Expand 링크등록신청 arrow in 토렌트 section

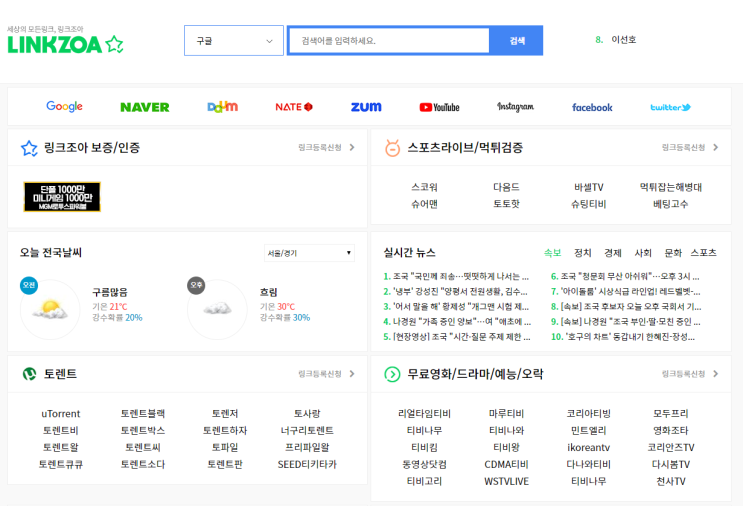click(352, 374)
